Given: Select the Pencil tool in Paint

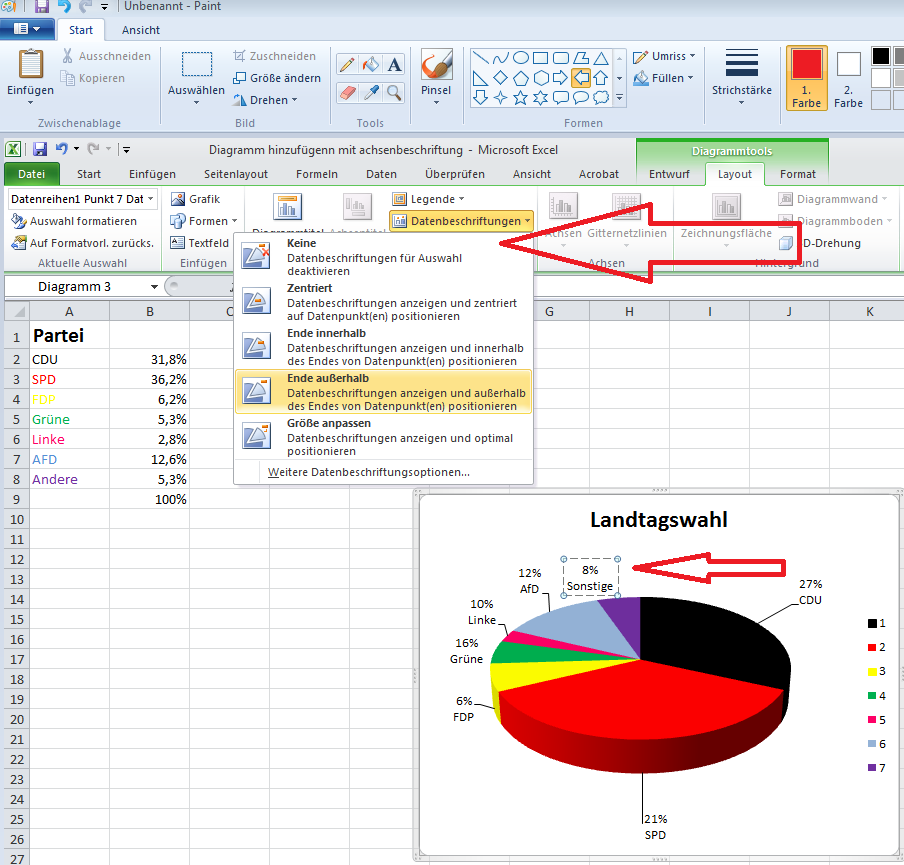Looking at the screenshot, I should (348, 65).
